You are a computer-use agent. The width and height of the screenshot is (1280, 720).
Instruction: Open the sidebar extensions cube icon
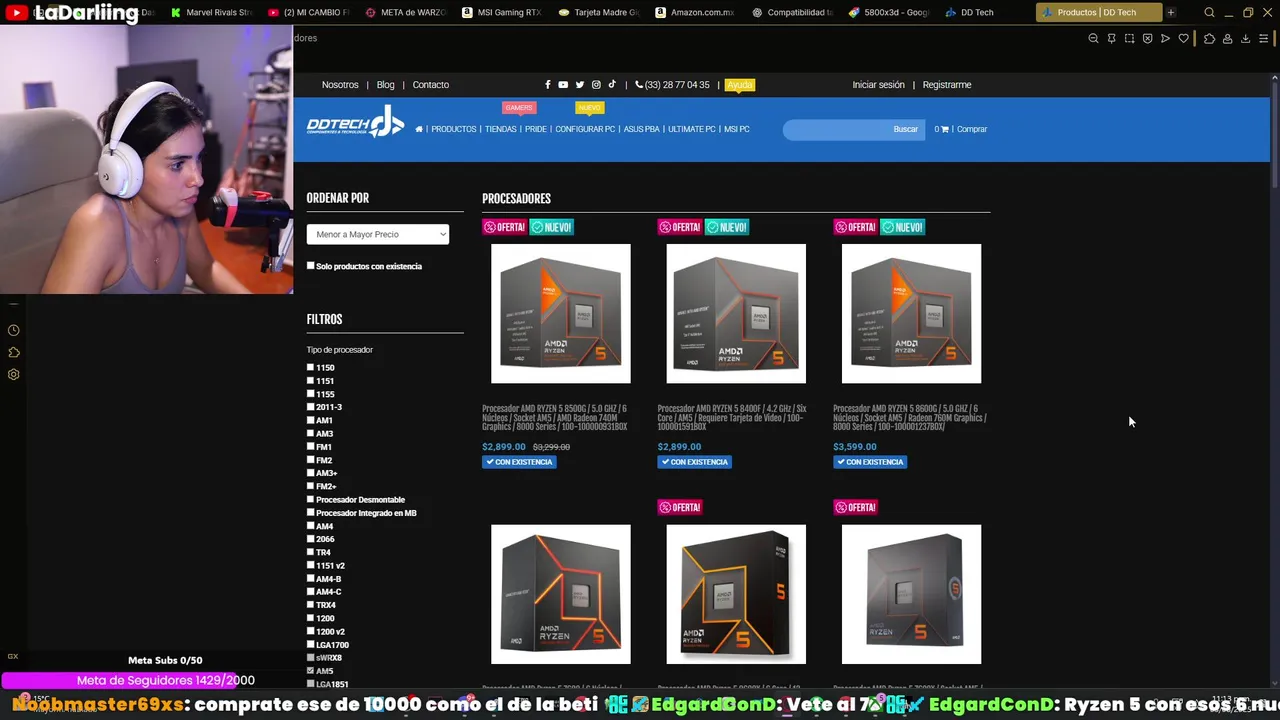point(13,352)
